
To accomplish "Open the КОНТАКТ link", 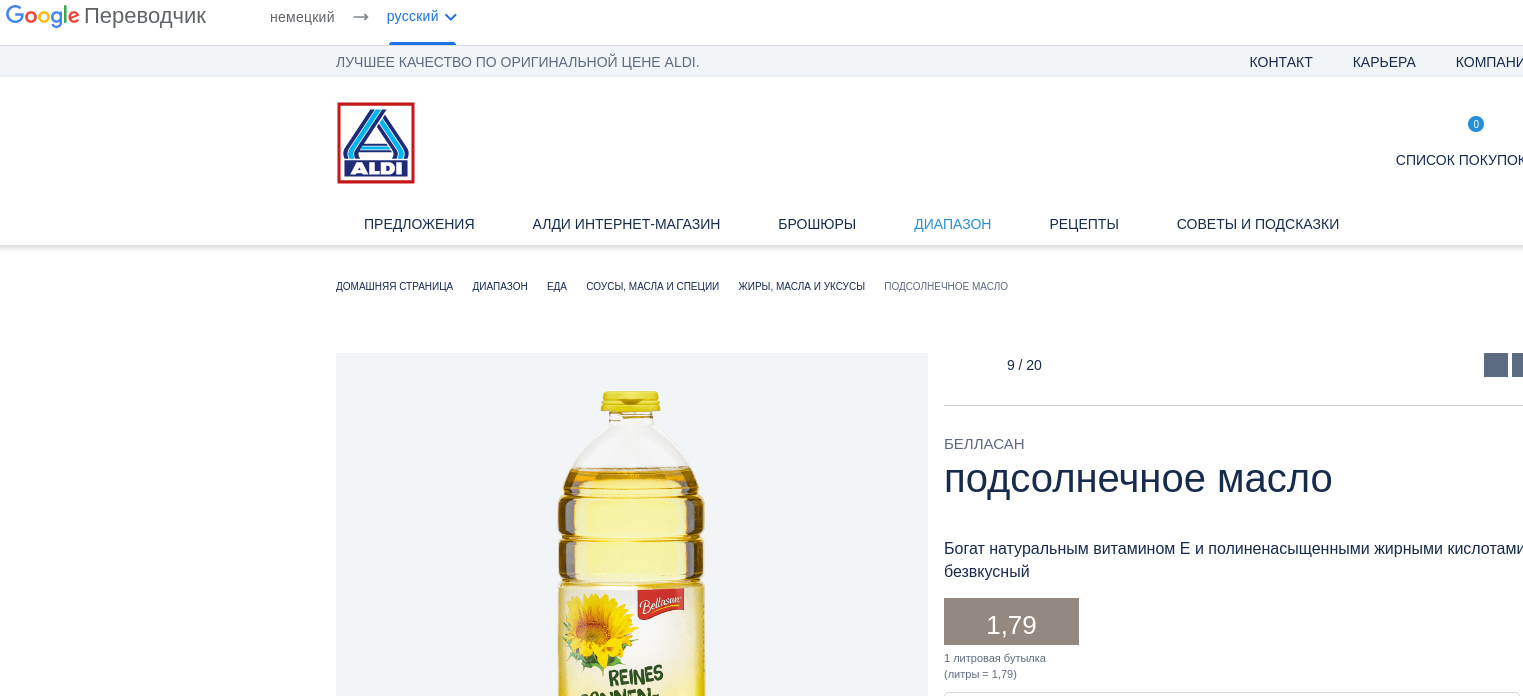I will point(1281,62).
